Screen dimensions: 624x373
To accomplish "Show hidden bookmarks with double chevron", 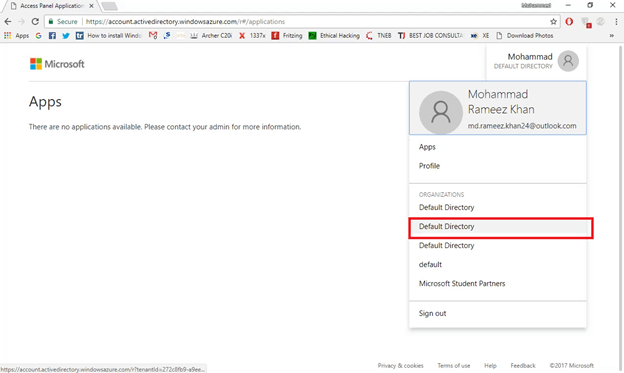I will (x=612, y=35).
